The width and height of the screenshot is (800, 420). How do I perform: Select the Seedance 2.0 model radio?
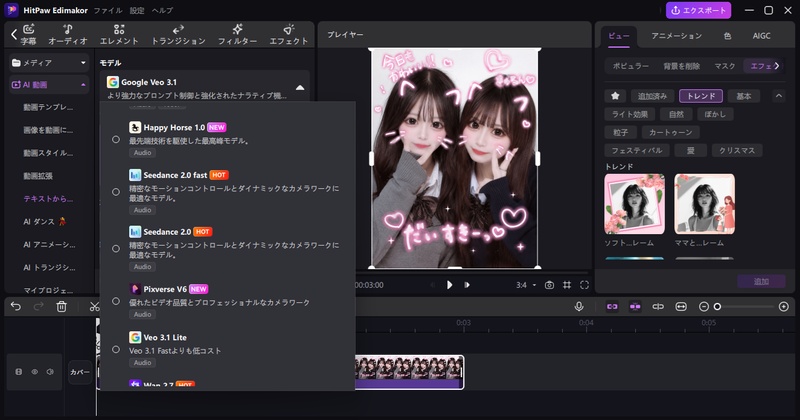(116, 249)
